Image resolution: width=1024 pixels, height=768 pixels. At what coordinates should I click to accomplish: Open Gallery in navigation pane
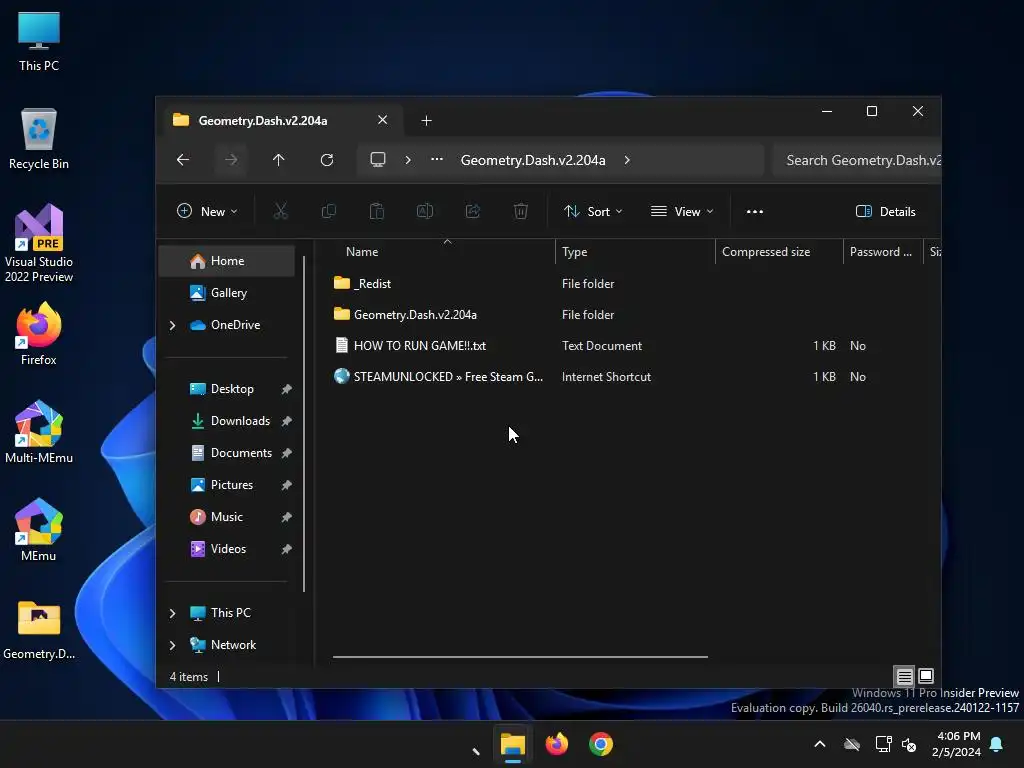click(227, 293)
